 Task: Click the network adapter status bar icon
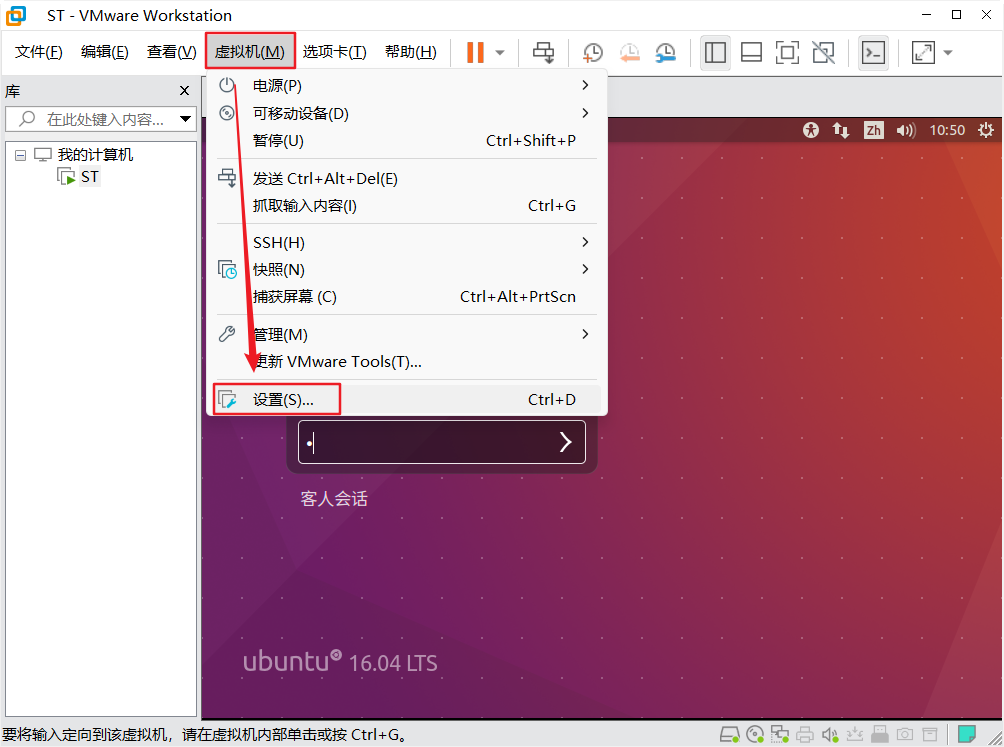point(780,734)
